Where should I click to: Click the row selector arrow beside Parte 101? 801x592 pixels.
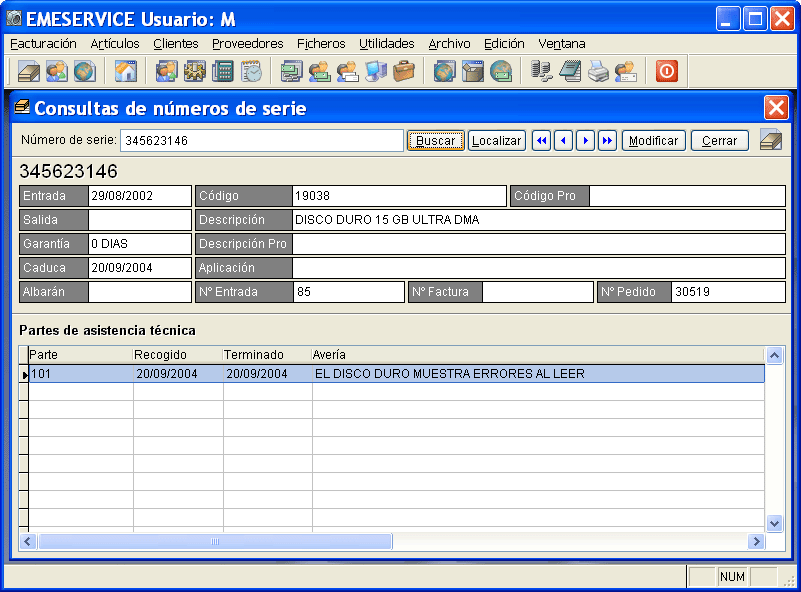[x=24, y=374]
